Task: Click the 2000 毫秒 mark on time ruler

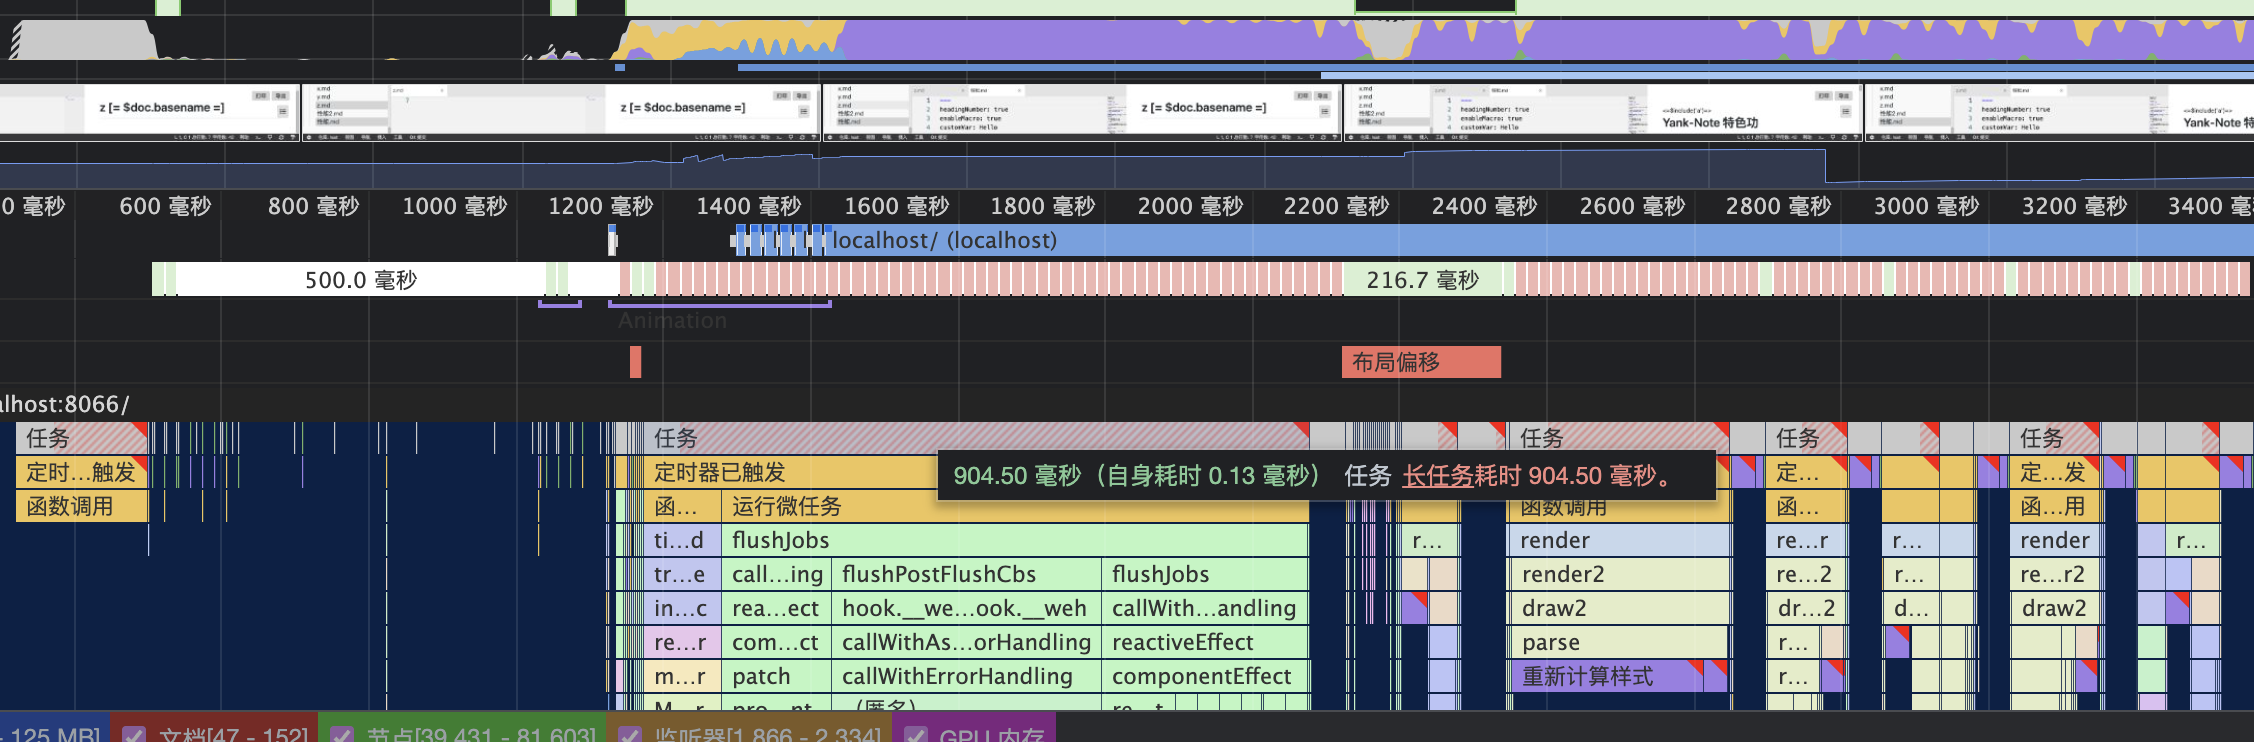Action: pos(1190,206)
